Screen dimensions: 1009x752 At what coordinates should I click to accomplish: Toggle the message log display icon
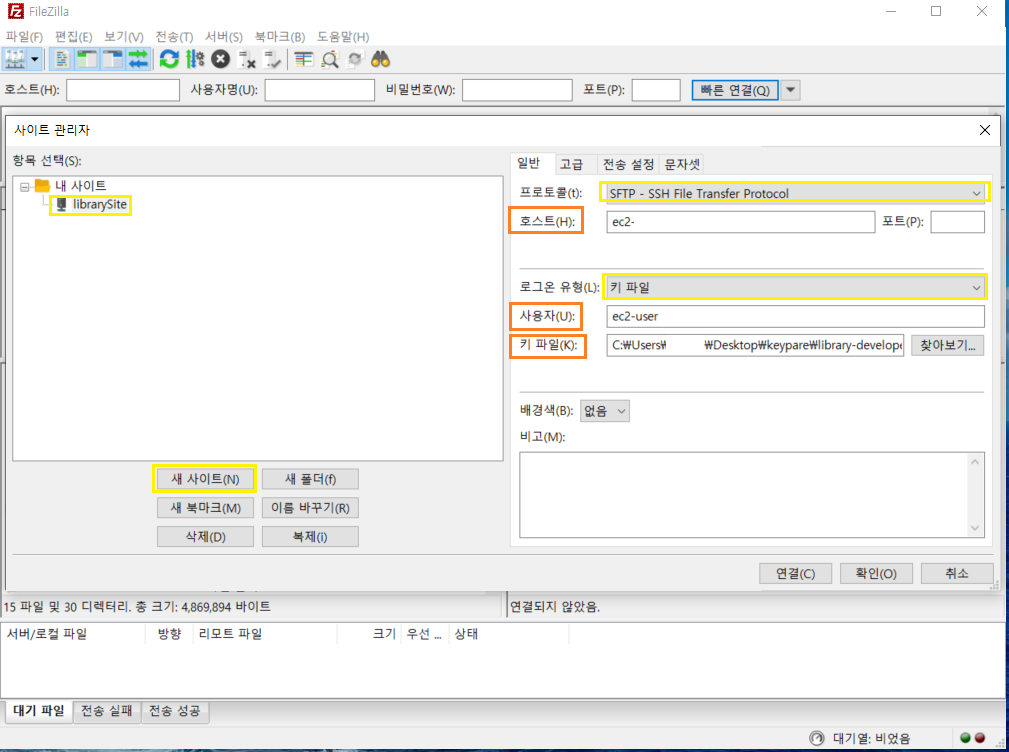tap(62, 60)
